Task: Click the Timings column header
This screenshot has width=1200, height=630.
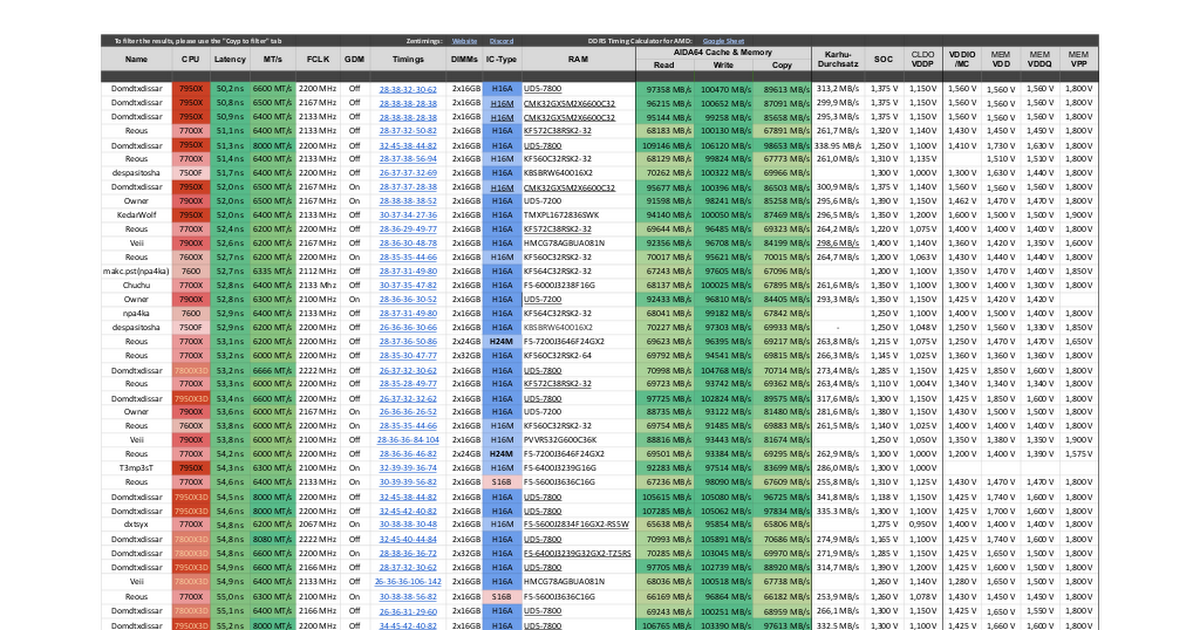Action: pos(408,59)
